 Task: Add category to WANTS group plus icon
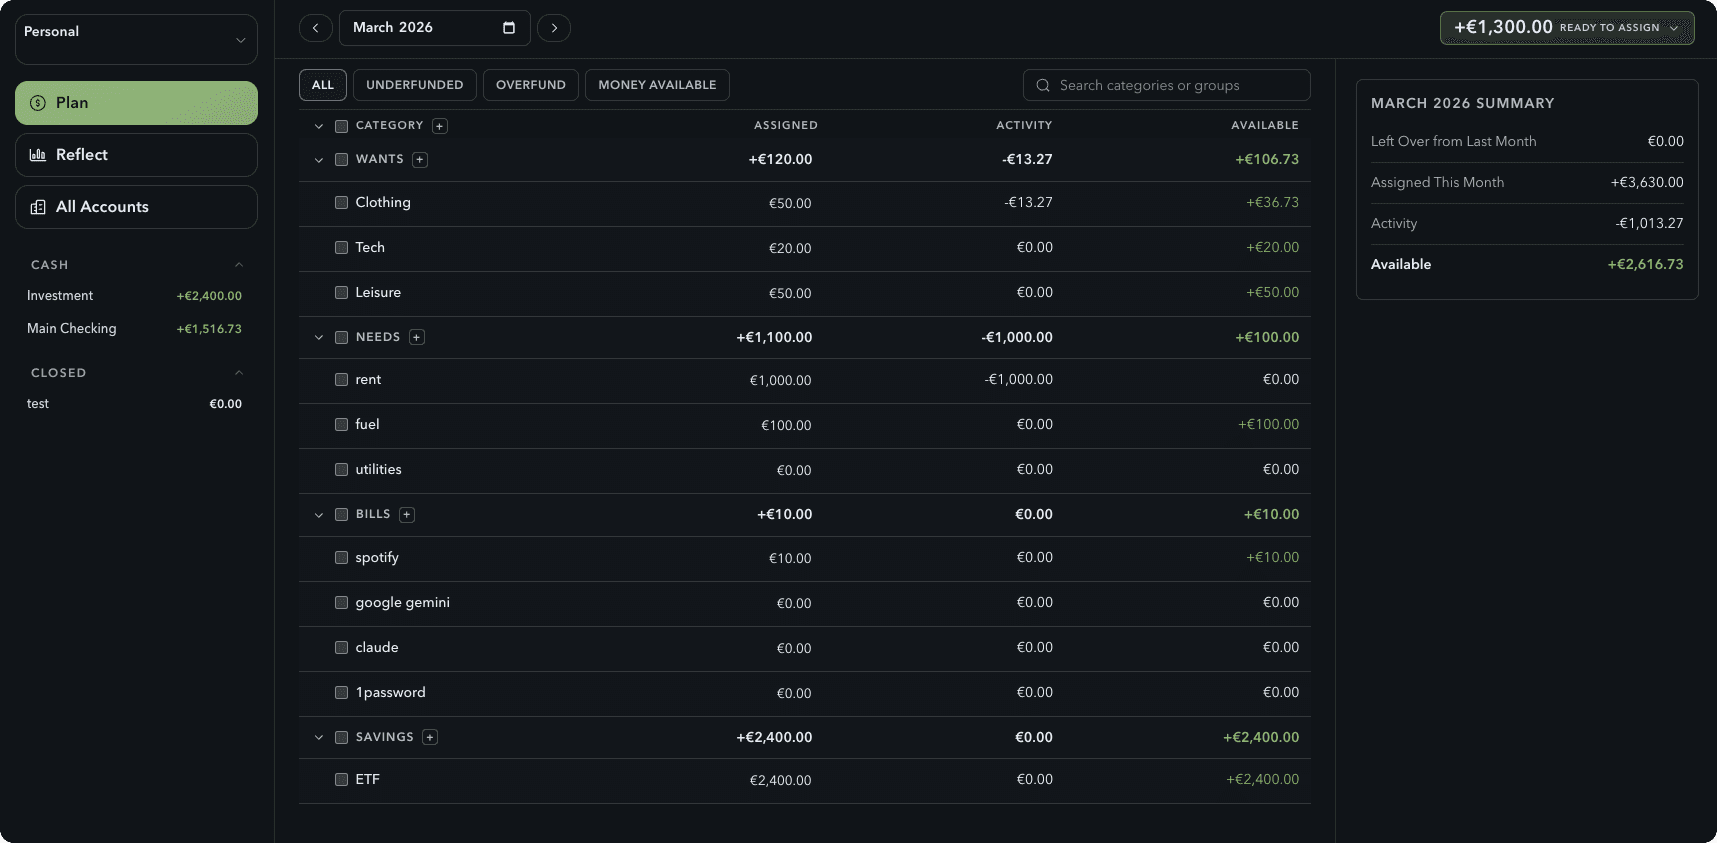(420, 160)
